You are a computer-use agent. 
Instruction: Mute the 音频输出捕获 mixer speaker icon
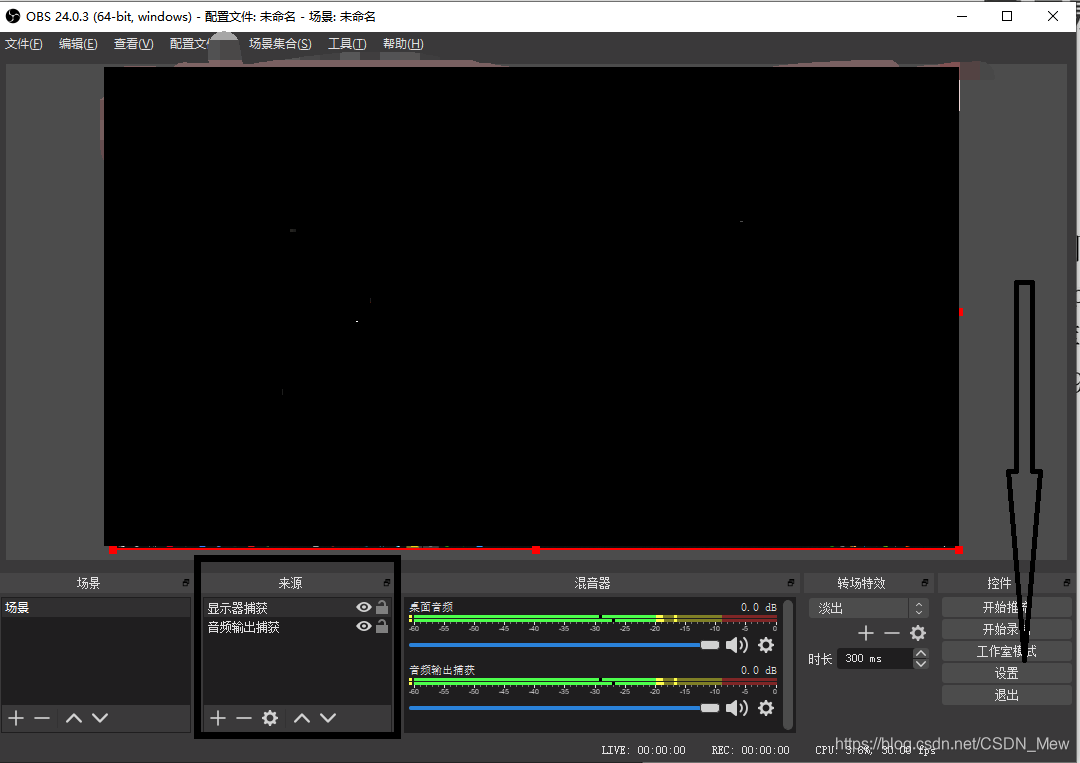click(x=737, y=708)
